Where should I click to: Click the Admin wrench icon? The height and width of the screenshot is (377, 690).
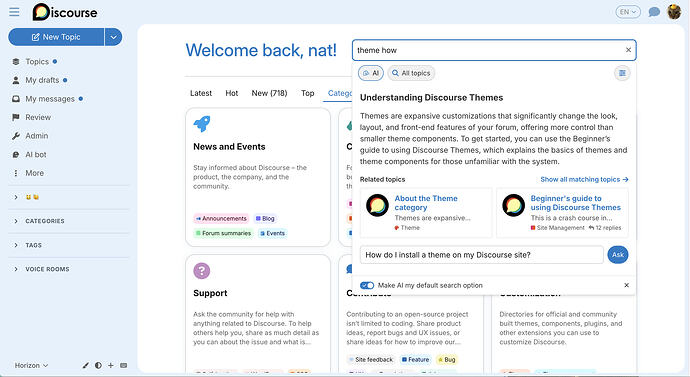click(16, 136)
